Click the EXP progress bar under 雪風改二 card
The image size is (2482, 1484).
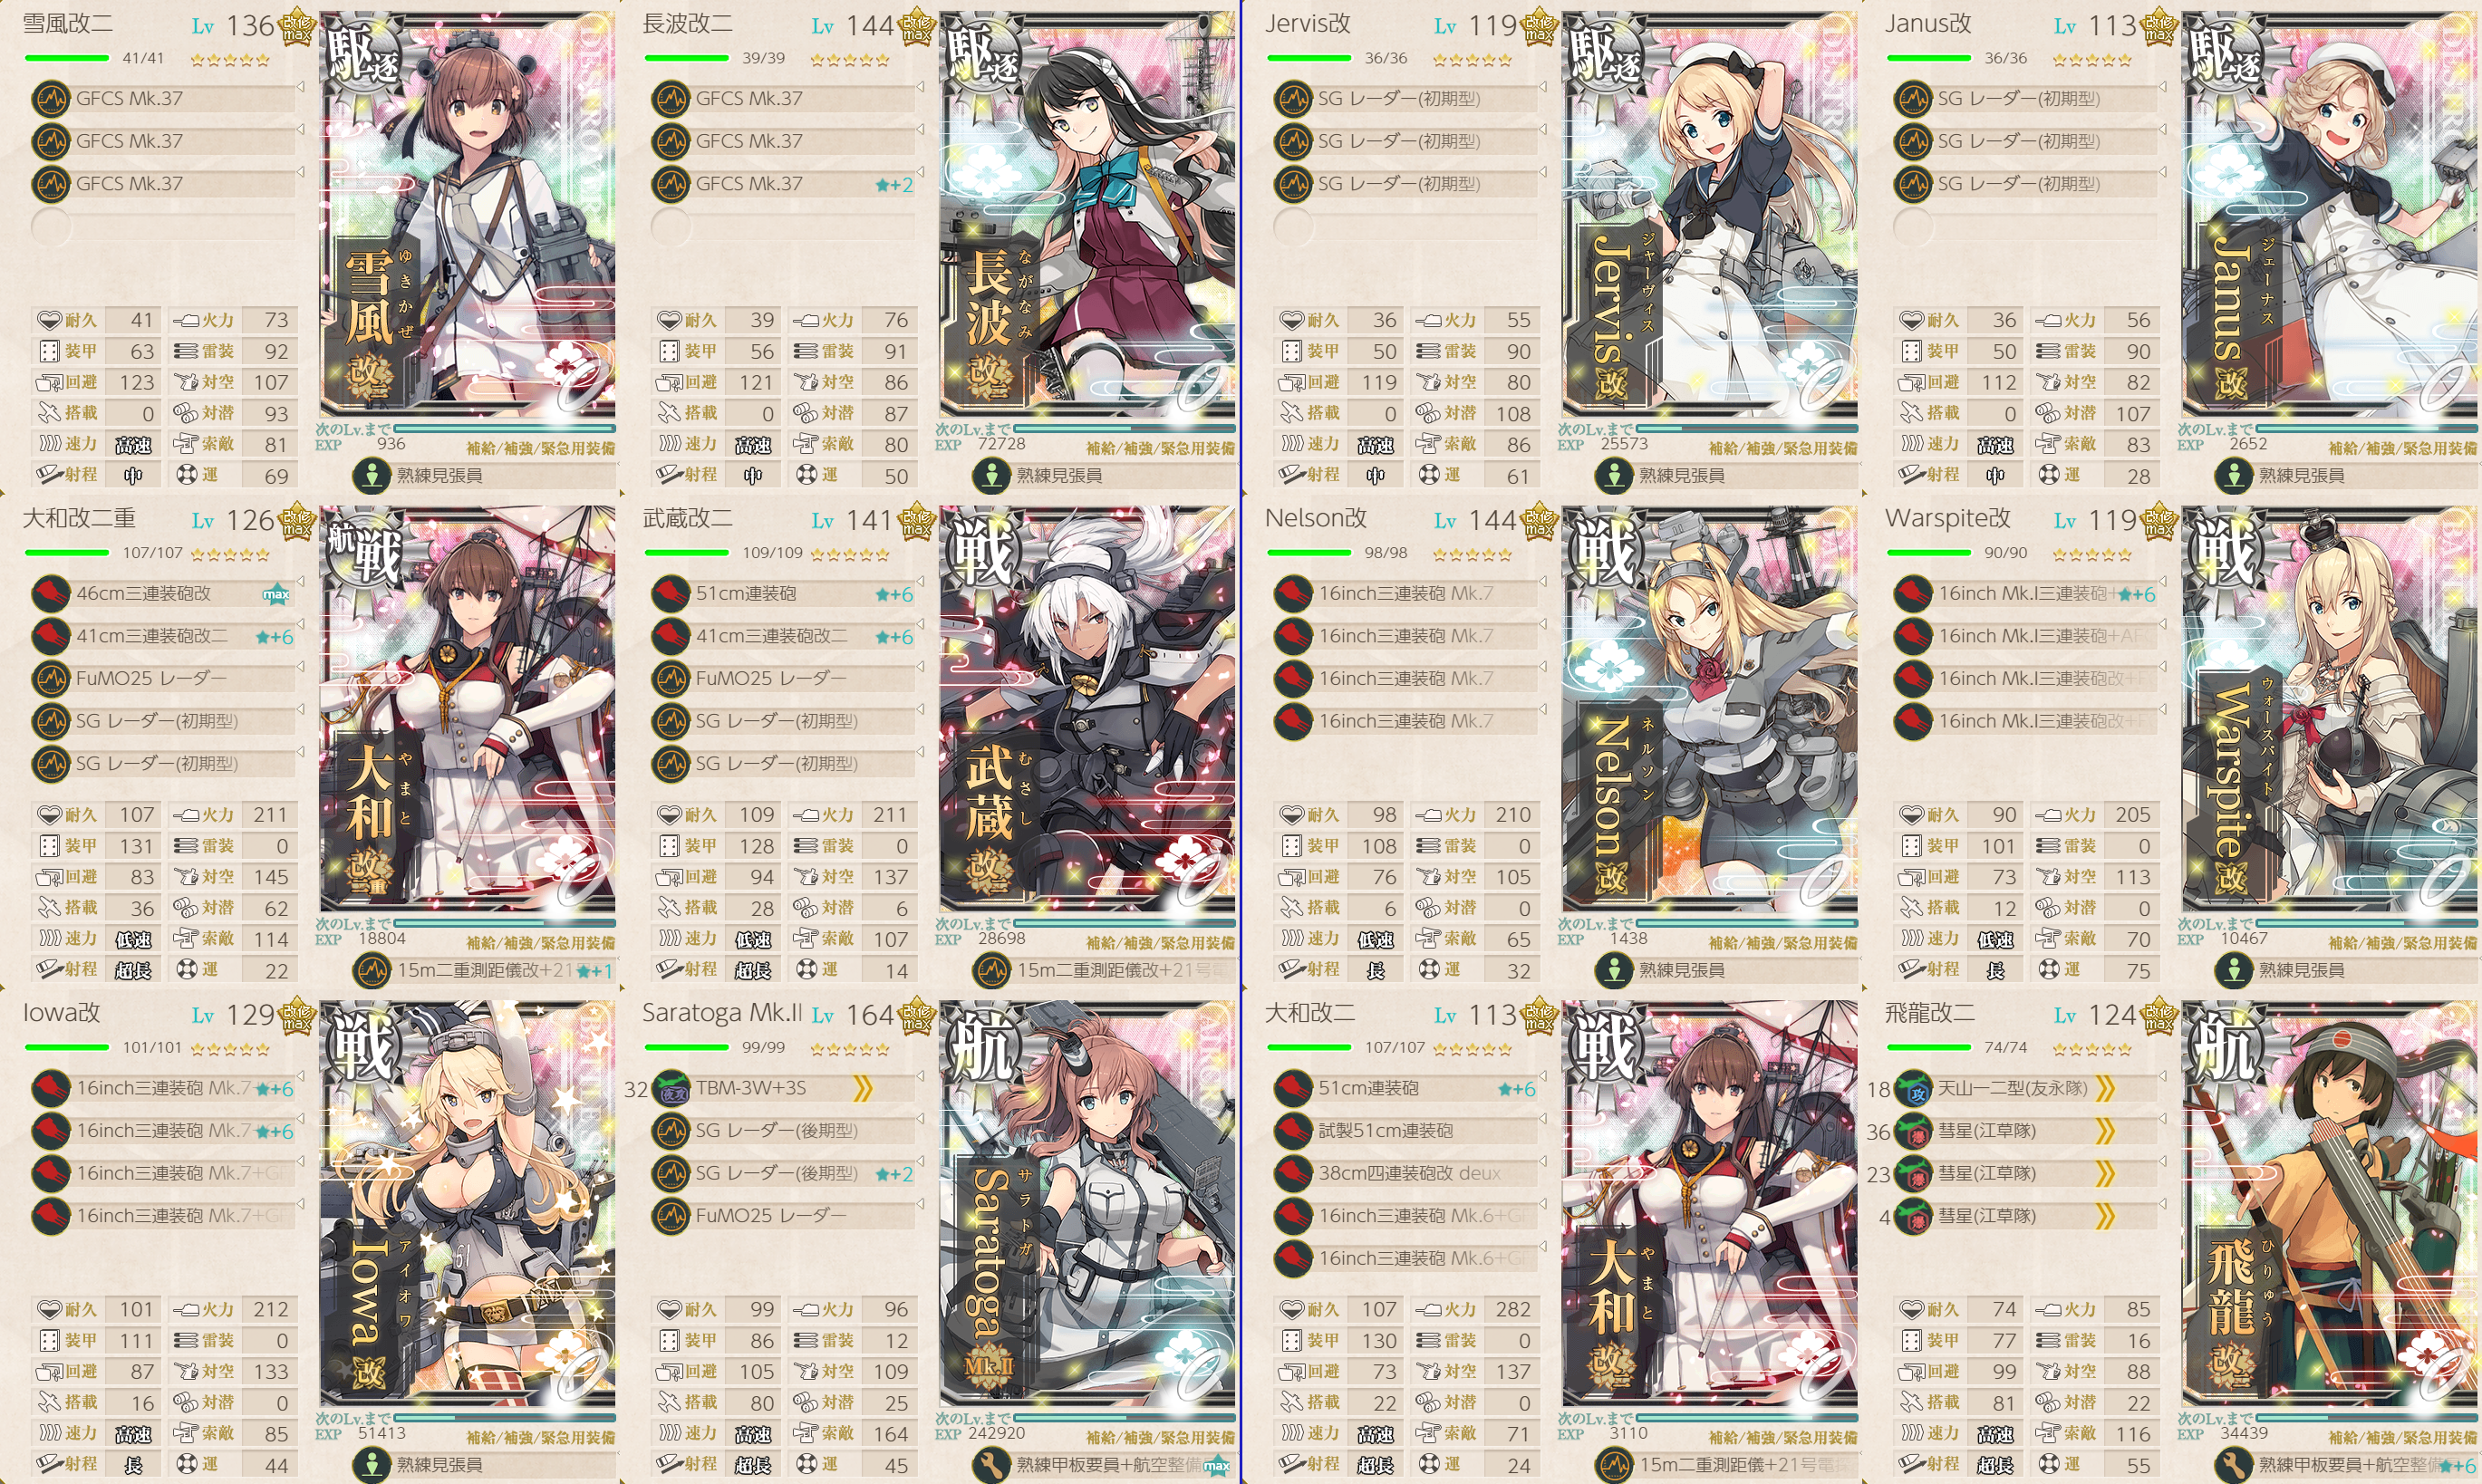[505, 428]
